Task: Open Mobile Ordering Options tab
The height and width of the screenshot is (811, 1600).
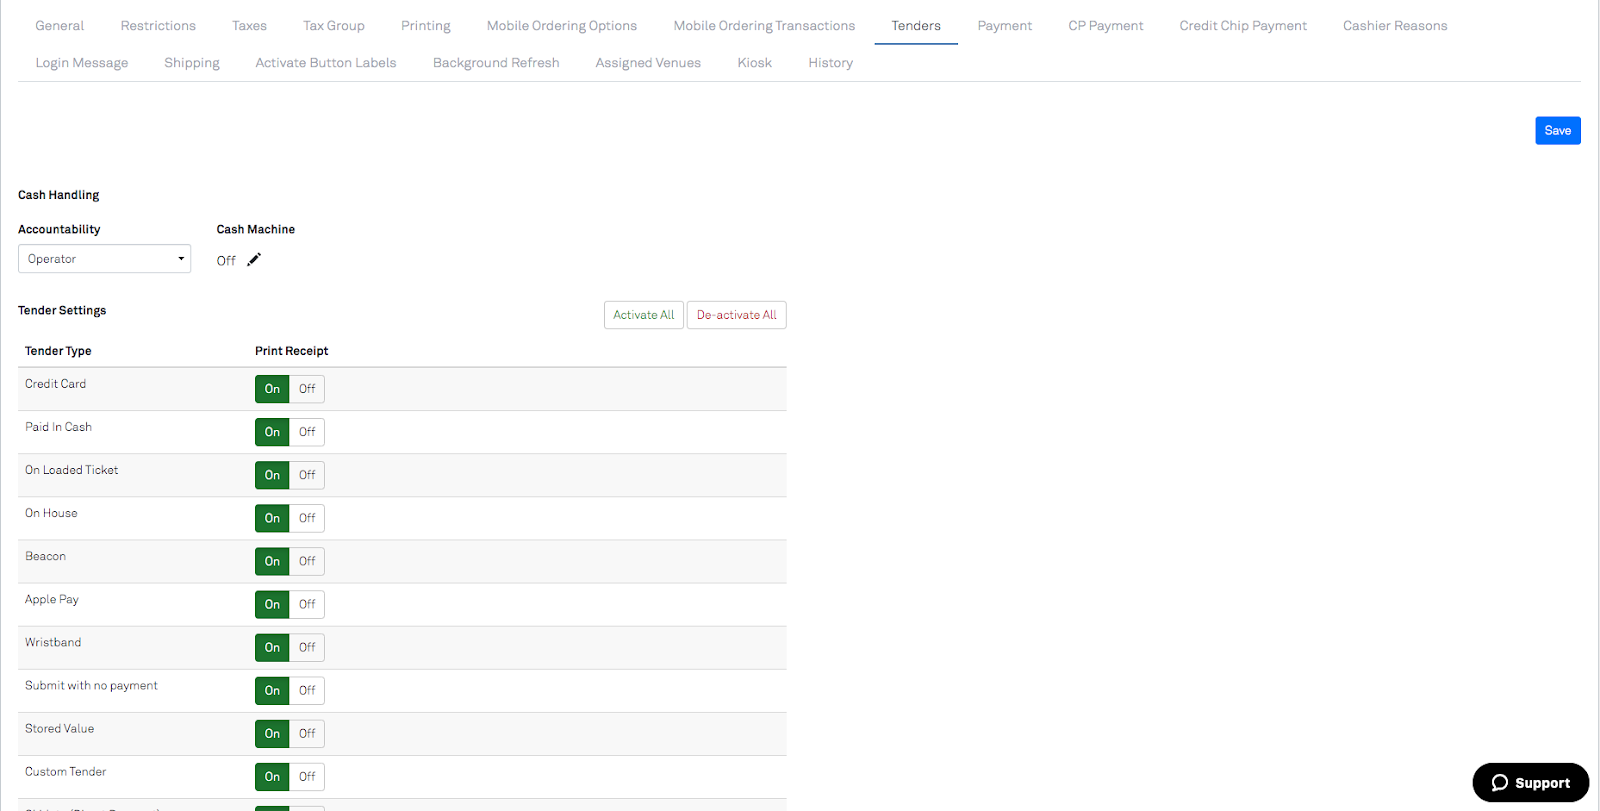Action: [561, 26]
